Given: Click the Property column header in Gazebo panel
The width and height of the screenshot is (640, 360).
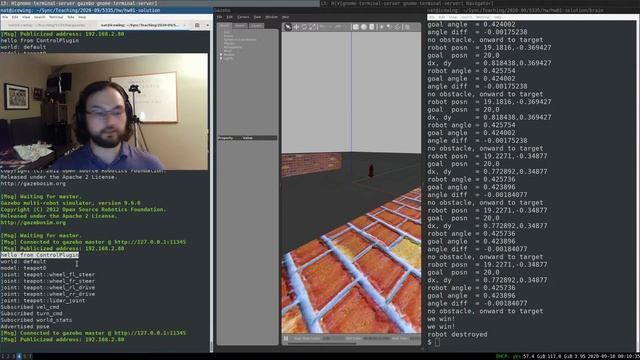Looking at the screenshot, I should (x=225, y=138).
